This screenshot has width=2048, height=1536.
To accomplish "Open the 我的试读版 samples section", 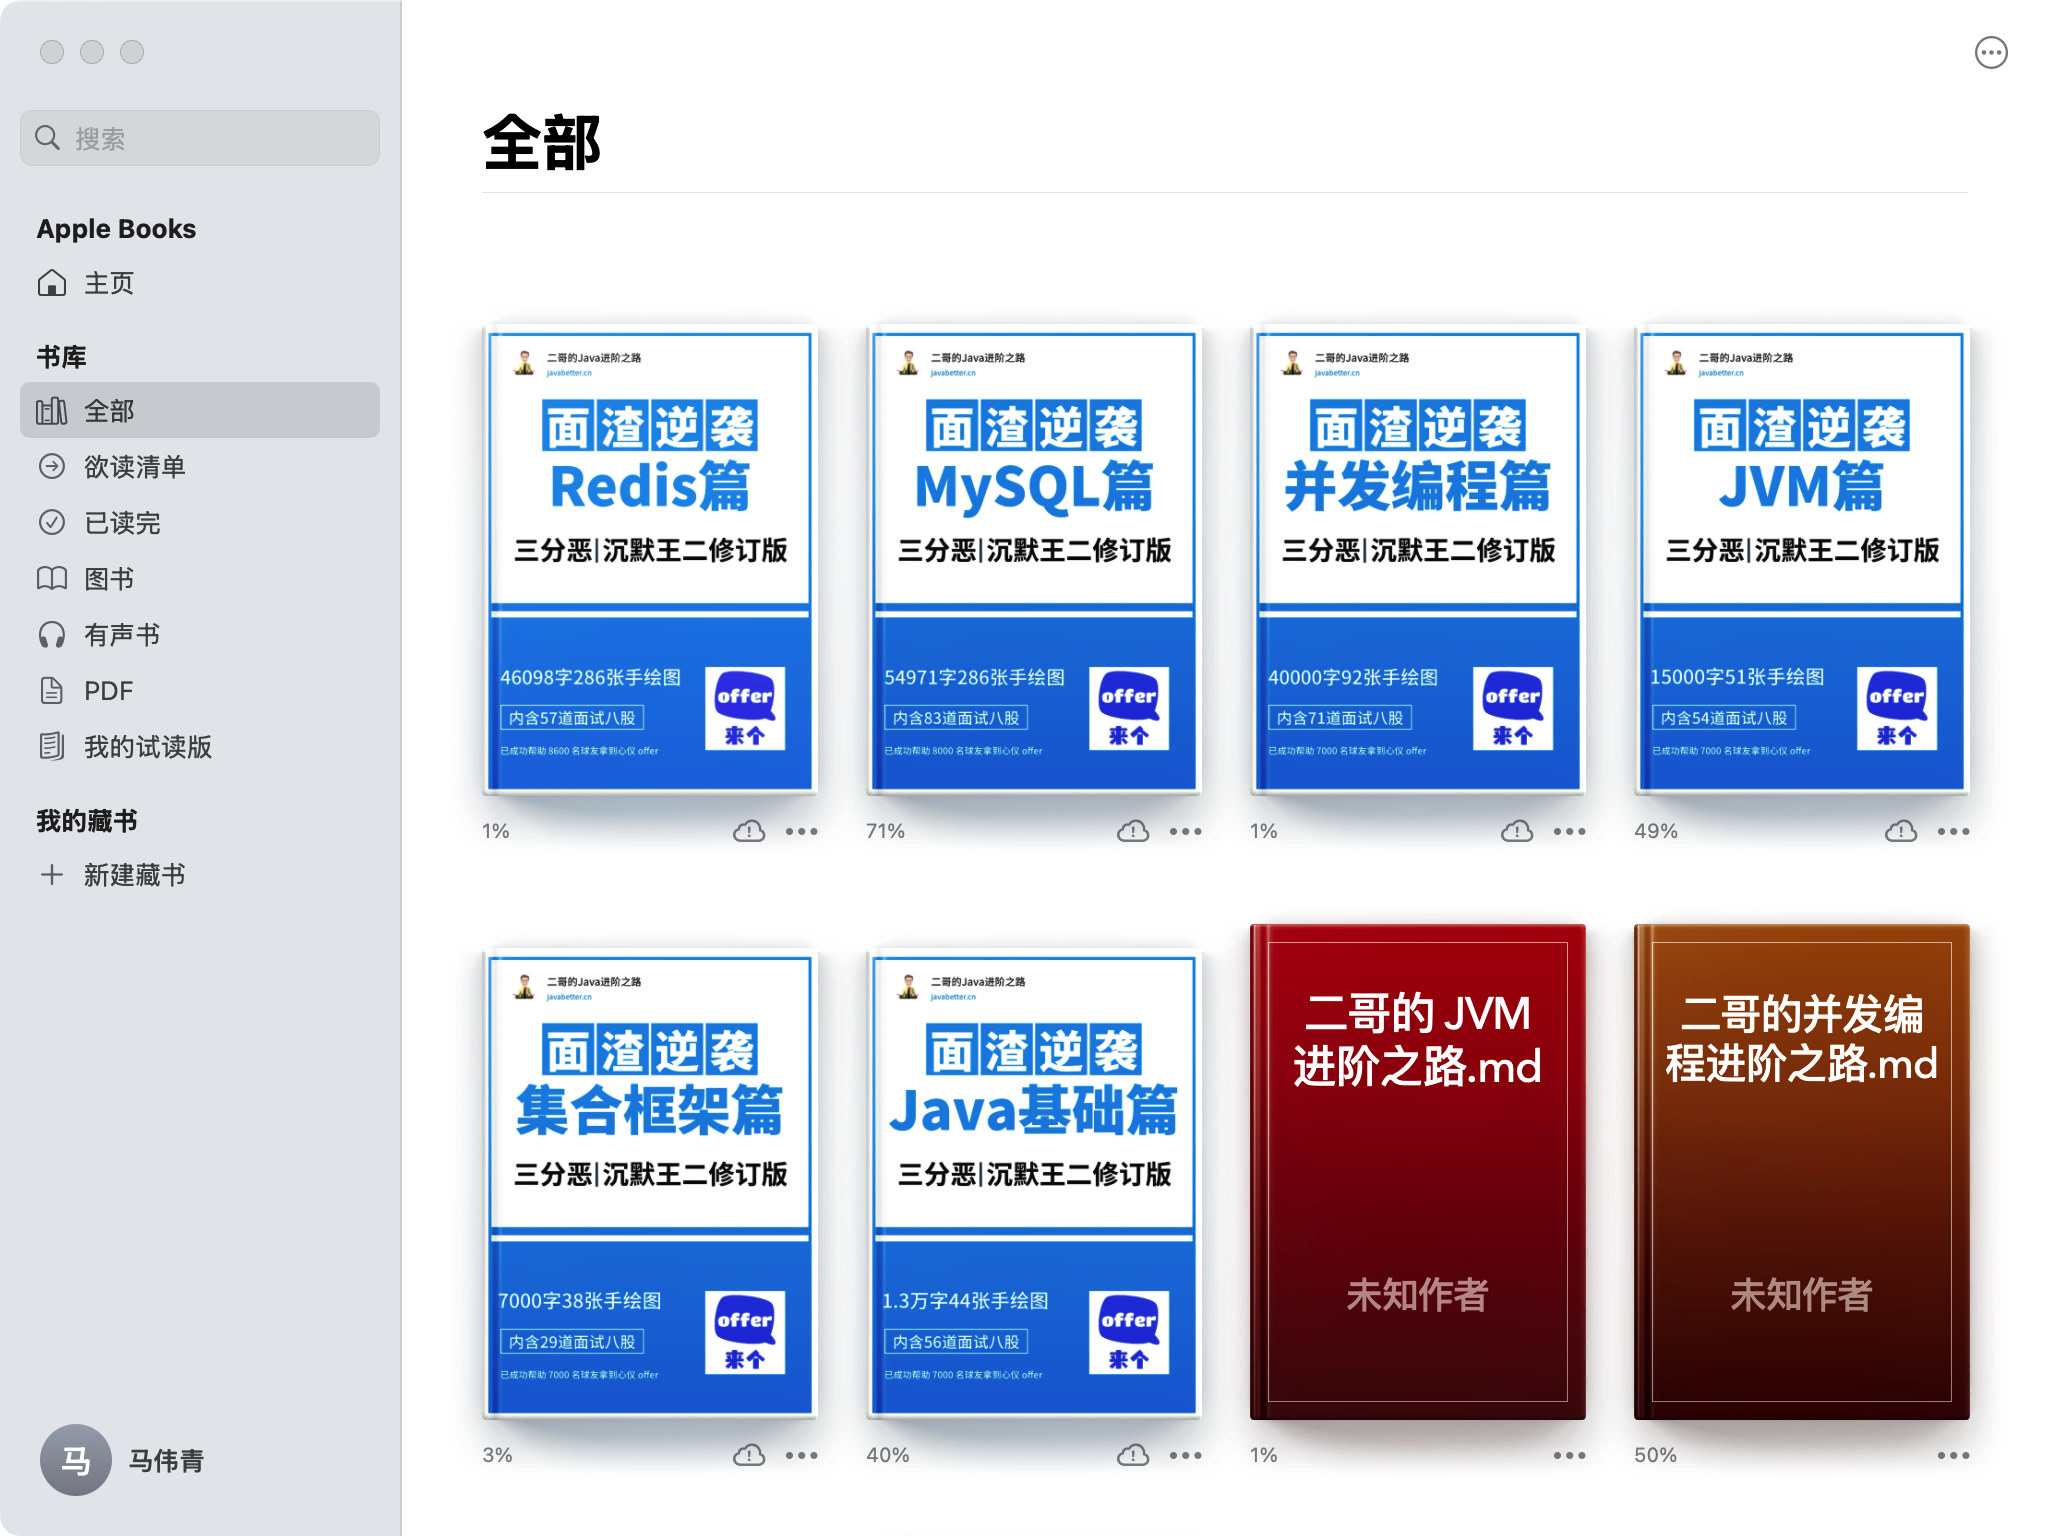I will pos(146,746).
